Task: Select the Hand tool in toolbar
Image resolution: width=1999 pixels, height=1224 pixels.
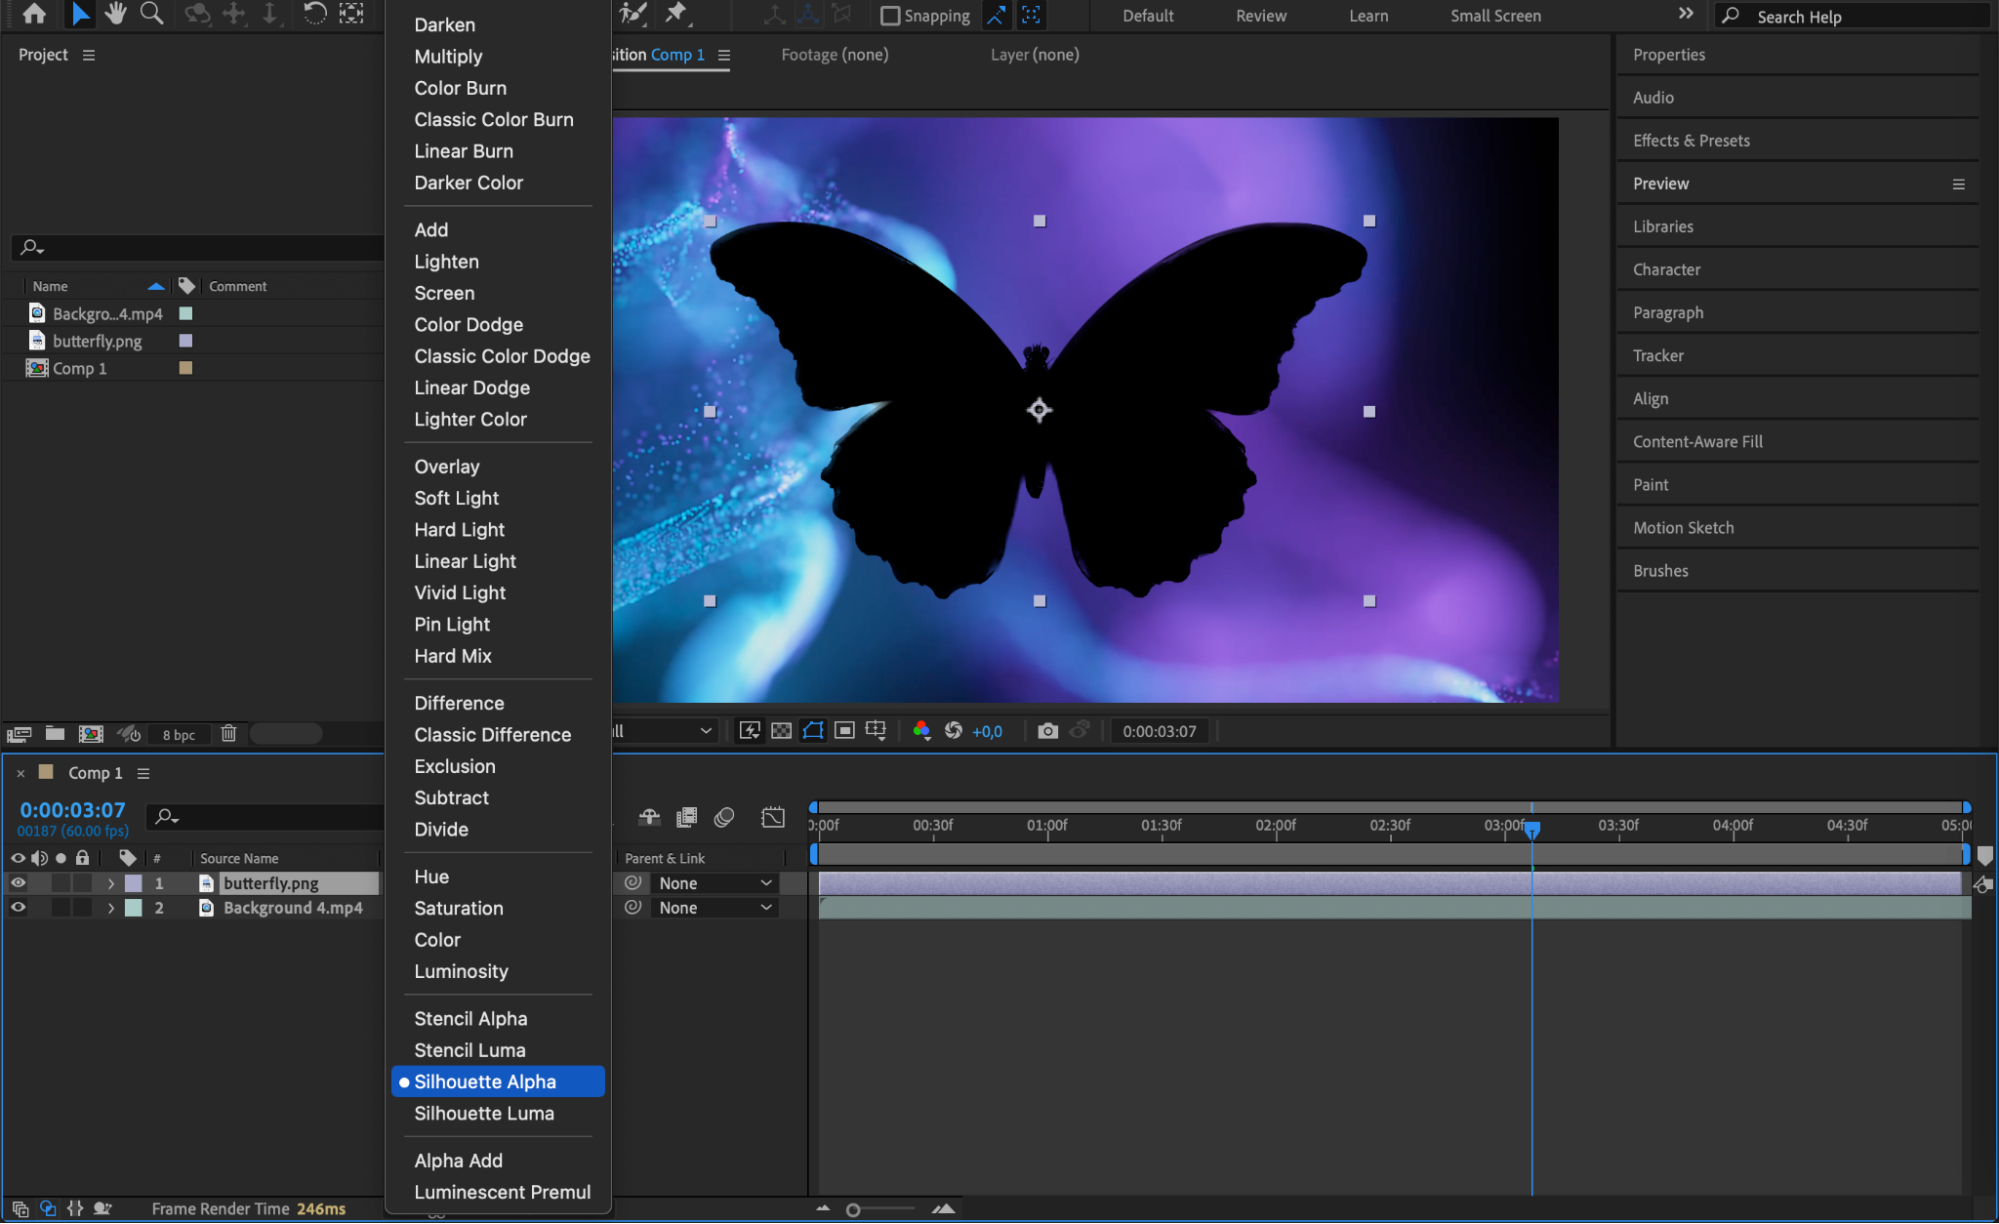Action: point(116,14)
